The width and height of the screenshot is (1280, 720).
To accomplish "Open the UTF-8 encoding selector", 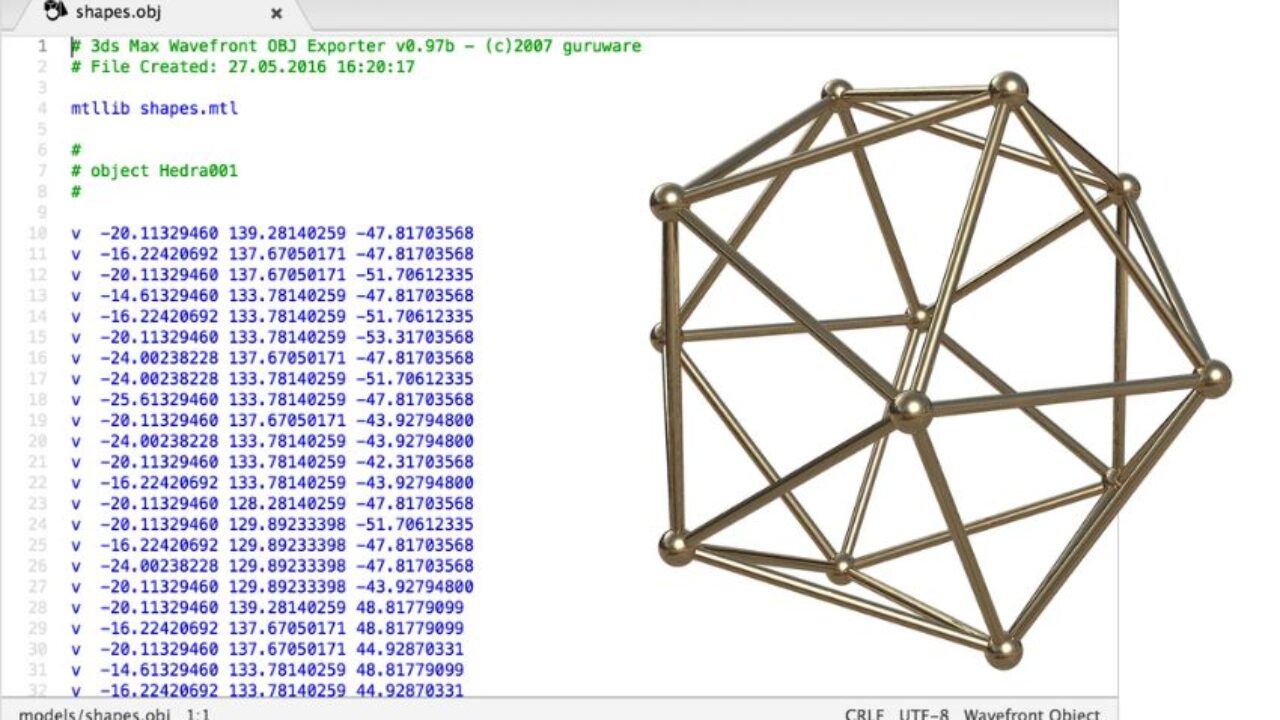I will (924, 714).
